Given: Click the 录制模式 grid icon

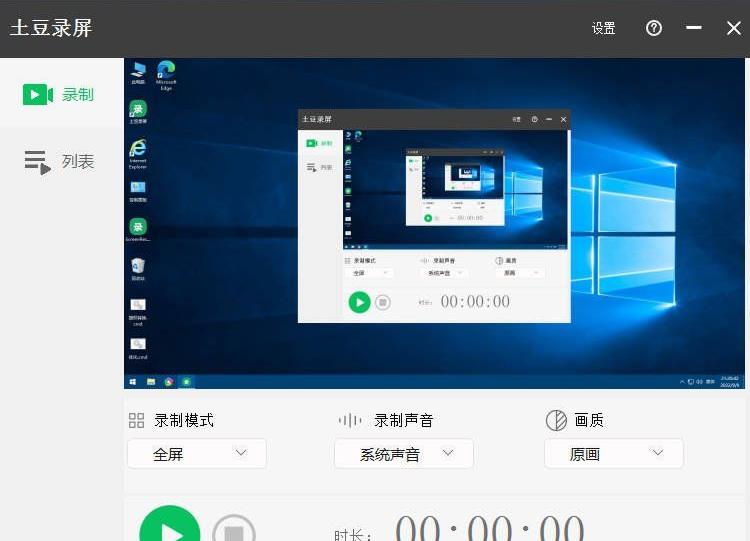Looking at the screenshot, I should point(137,421).
